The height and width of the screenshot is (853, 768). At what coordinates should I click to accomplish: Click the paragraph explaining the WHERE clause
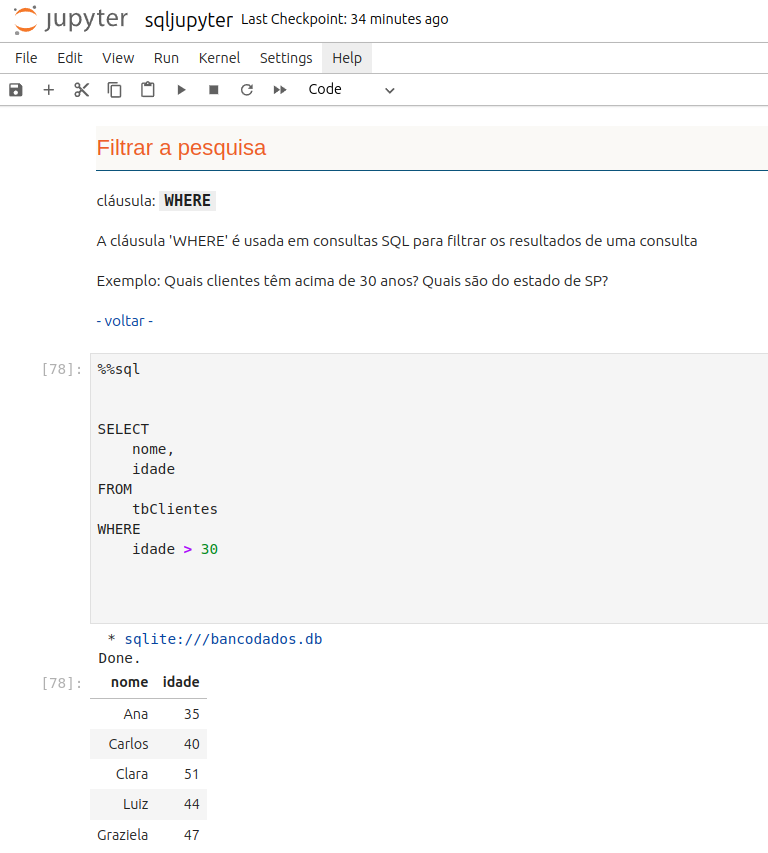point(397,241)
